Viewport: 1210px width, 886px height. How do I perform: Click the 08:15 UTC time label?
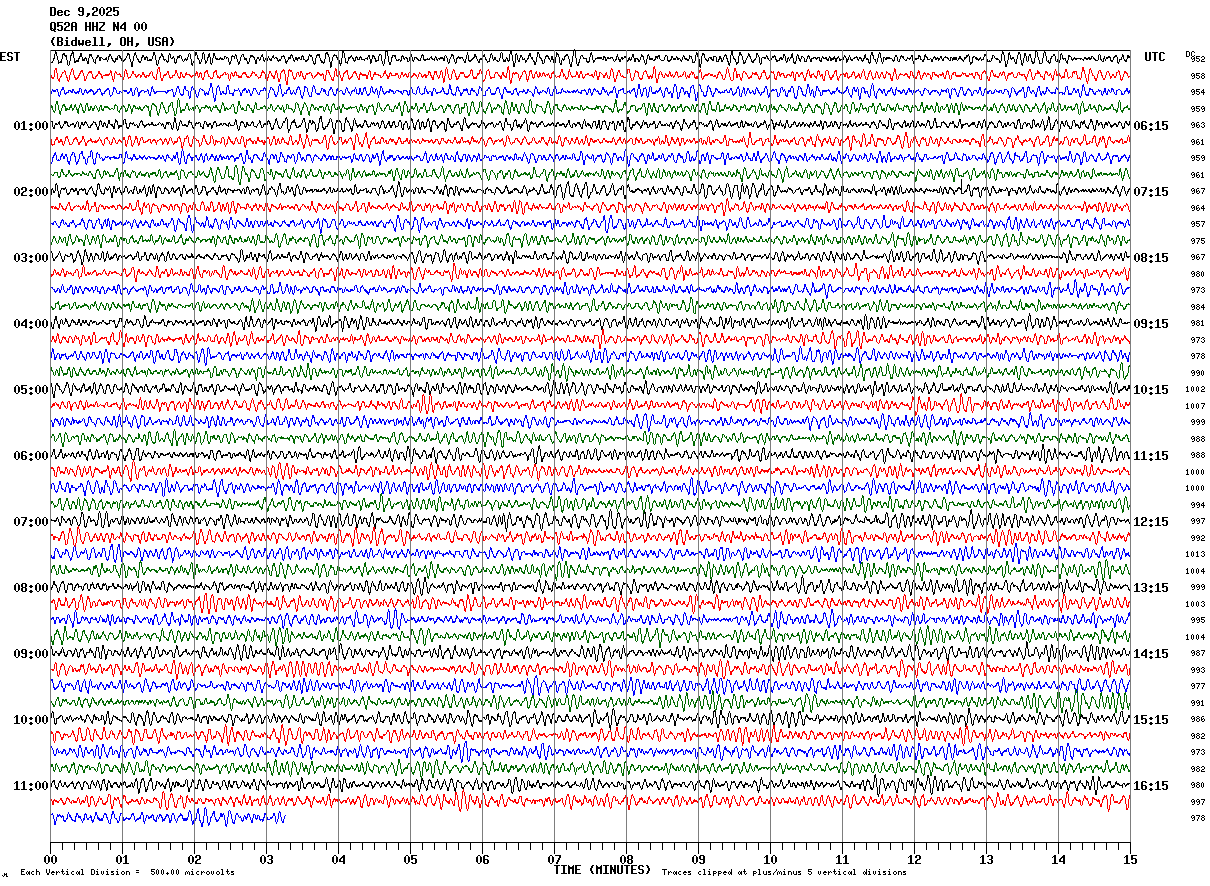[x=1151, y=258]
